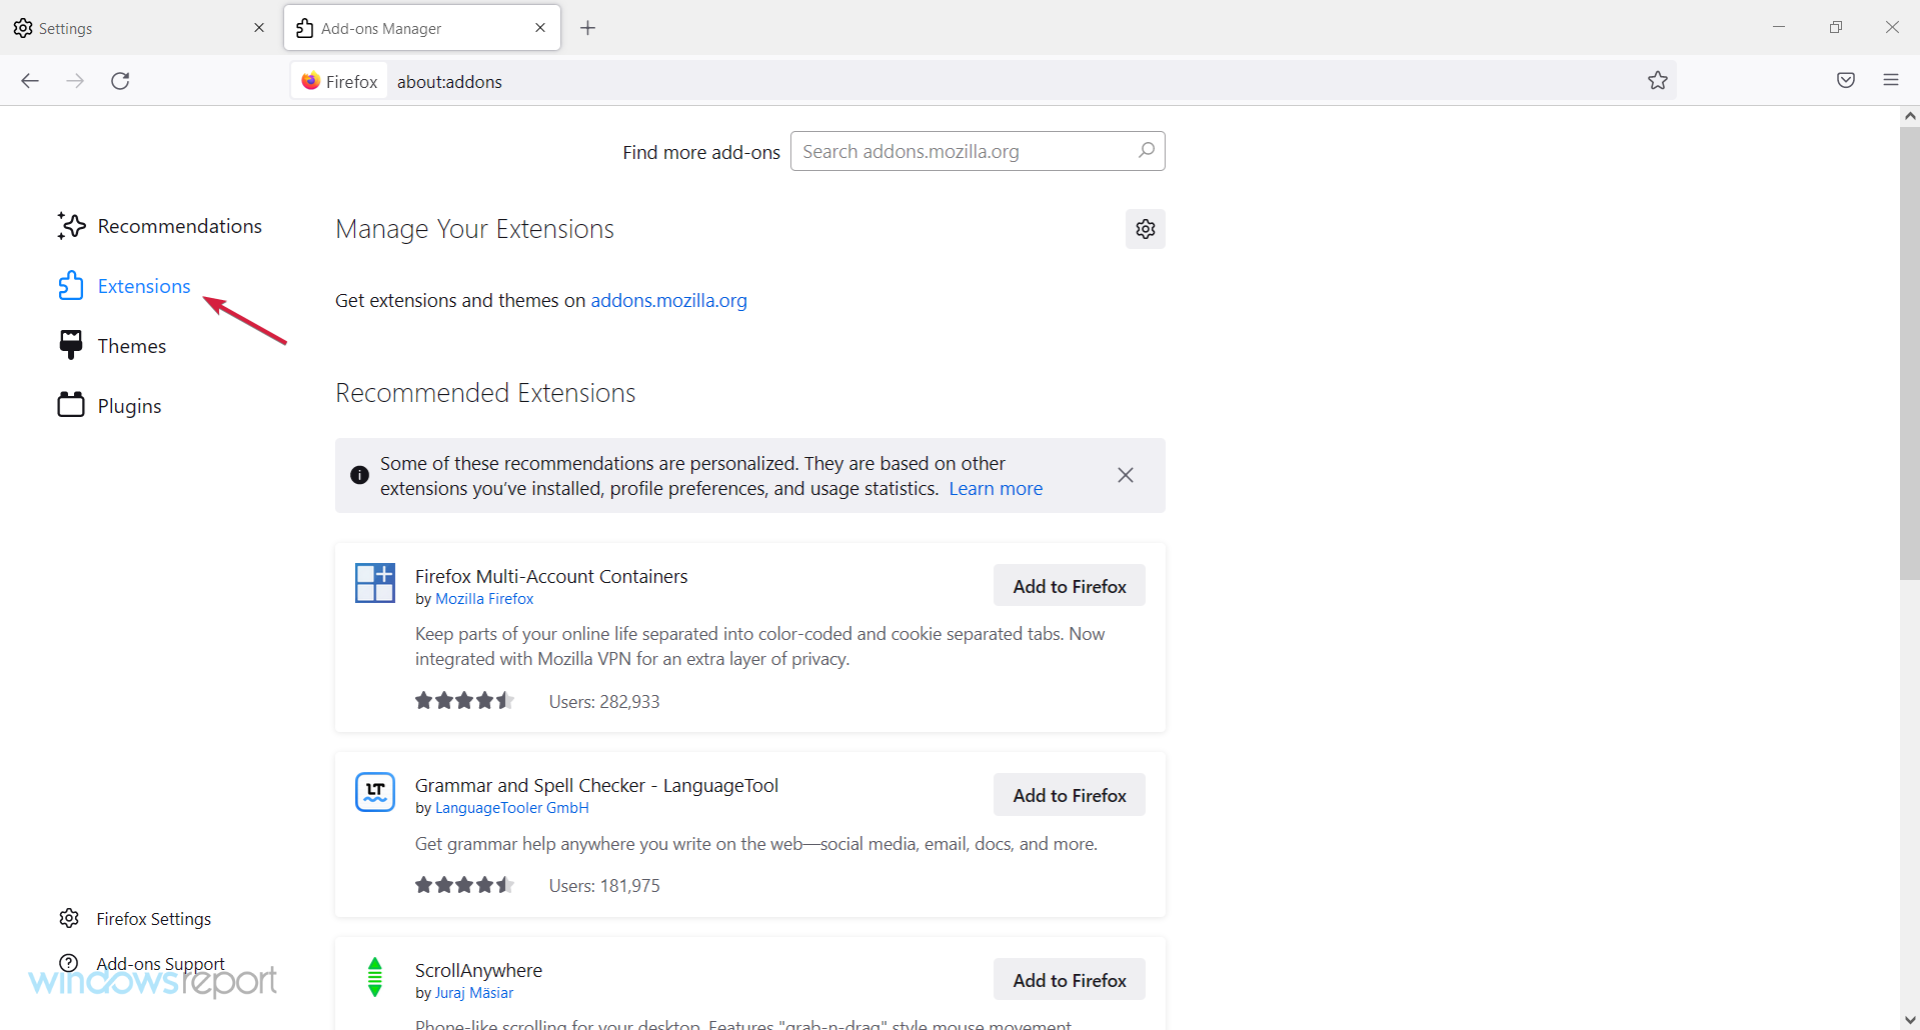Open the Themes paint-roller section
1920x1030 pixels.
coord(70,344)
